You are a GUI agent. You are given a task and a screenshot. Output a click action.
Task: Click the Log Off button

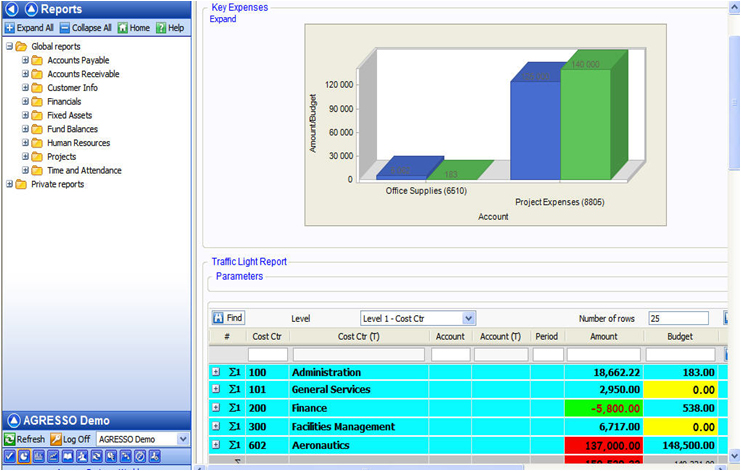point(70,439)
